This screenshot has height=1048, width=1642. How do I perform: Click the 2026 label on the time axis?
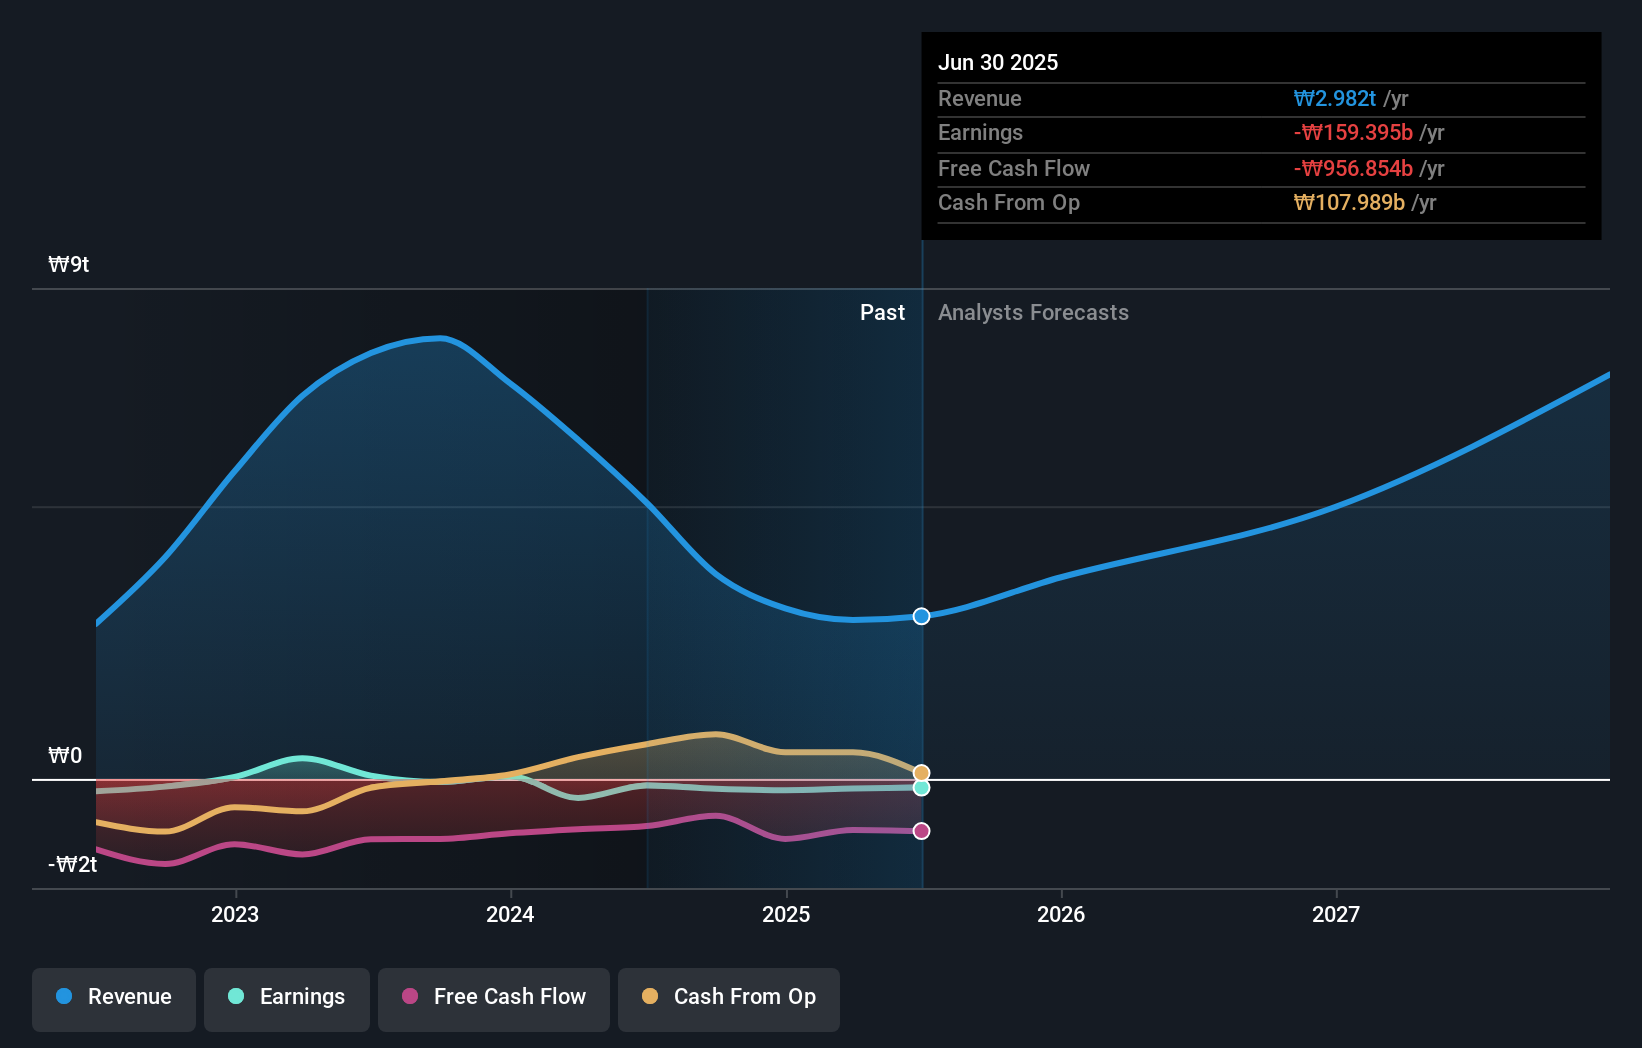pos(1062,914)
